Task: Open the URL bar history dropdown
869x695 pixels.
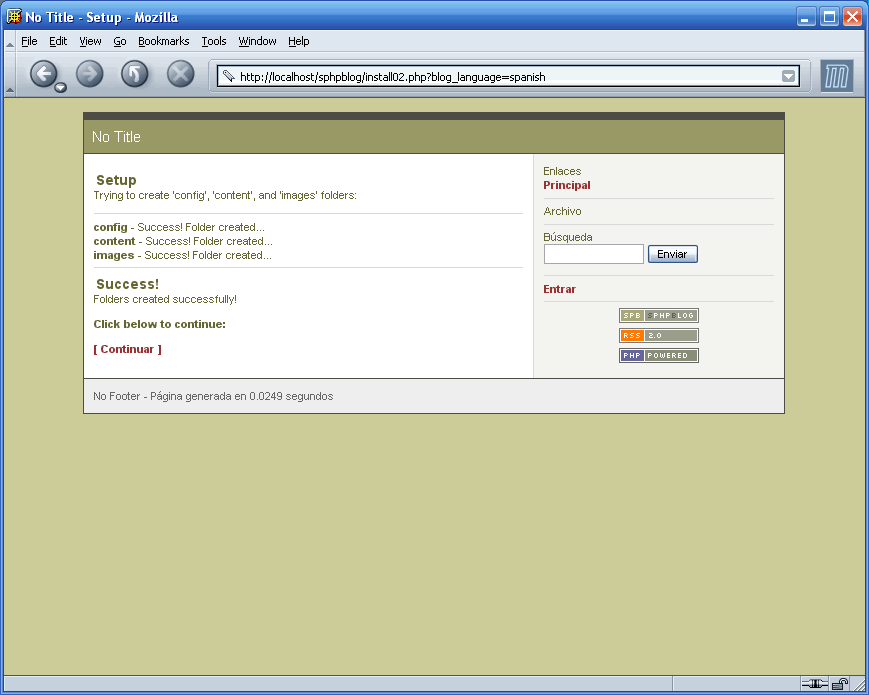Action: coord(789,74)
